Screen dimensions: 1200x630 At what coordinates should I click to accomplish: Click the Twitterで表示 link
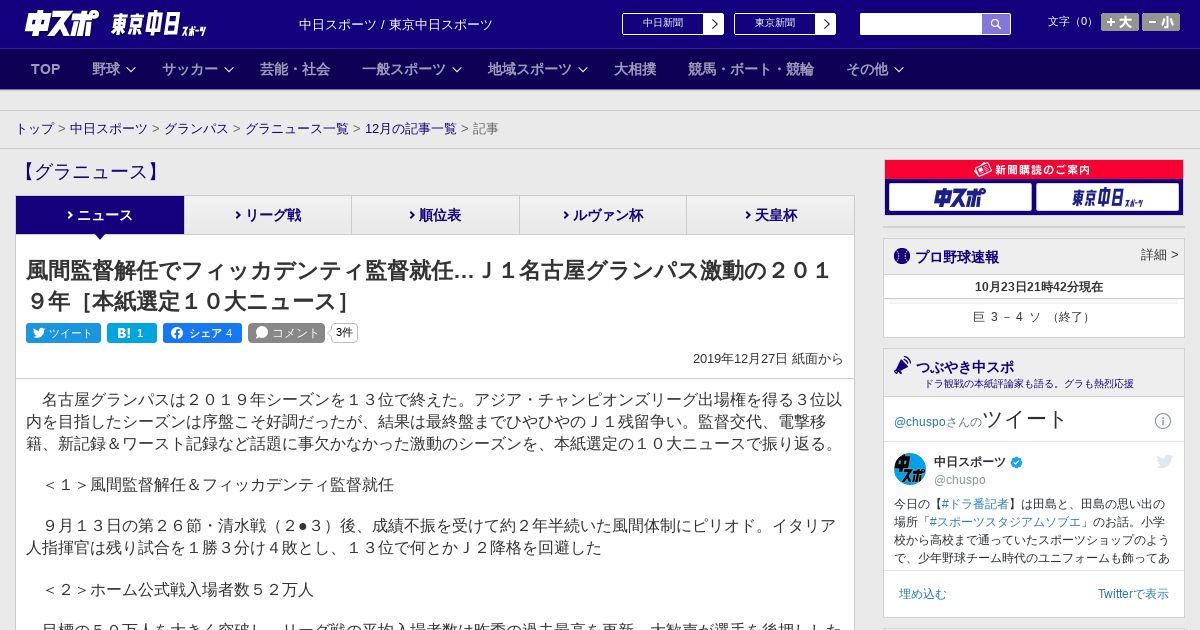pos(1133,594)
